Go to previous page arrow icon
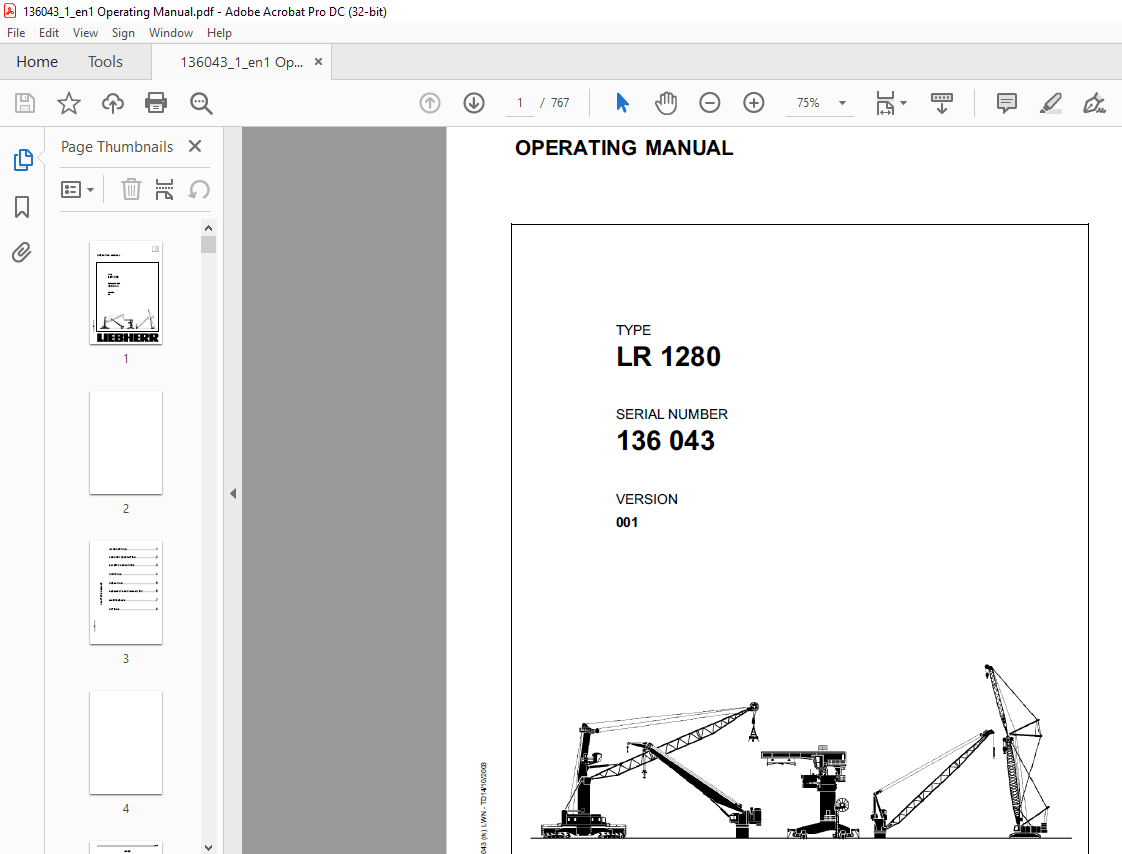 click(430, 103)
